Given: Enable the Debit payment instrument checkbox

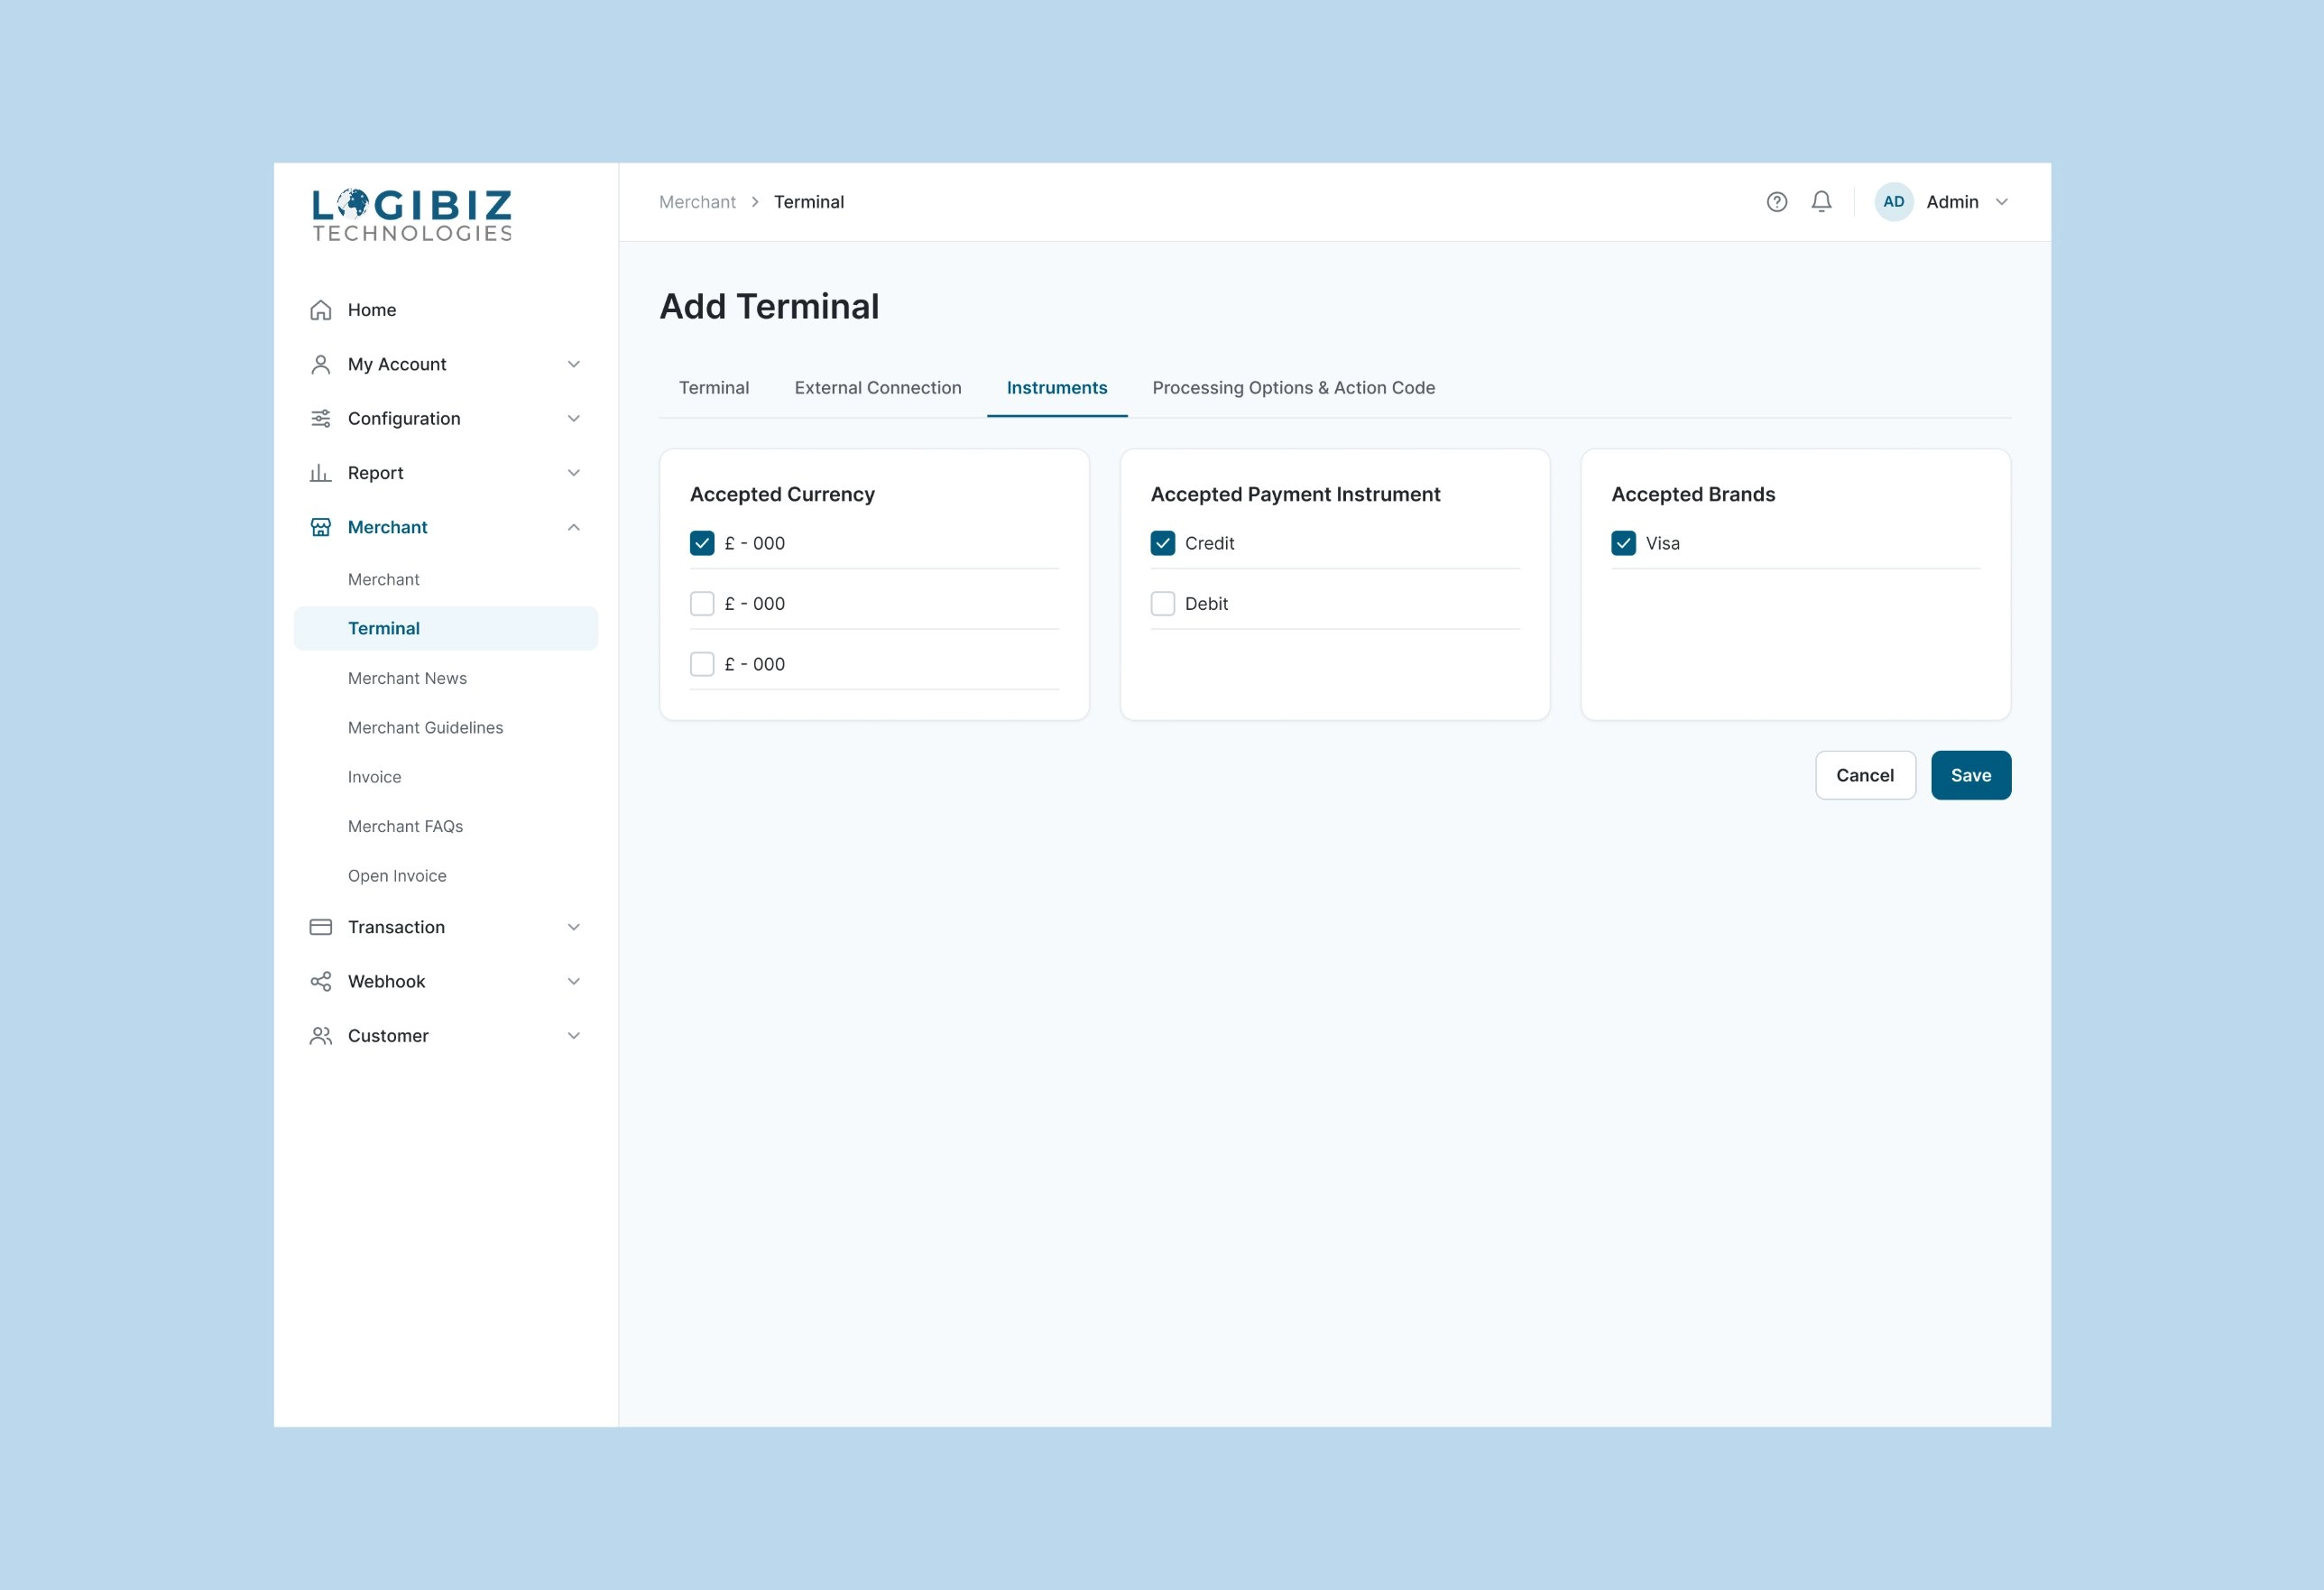Looking at the screenshot, I should [x=1163, y=604].
